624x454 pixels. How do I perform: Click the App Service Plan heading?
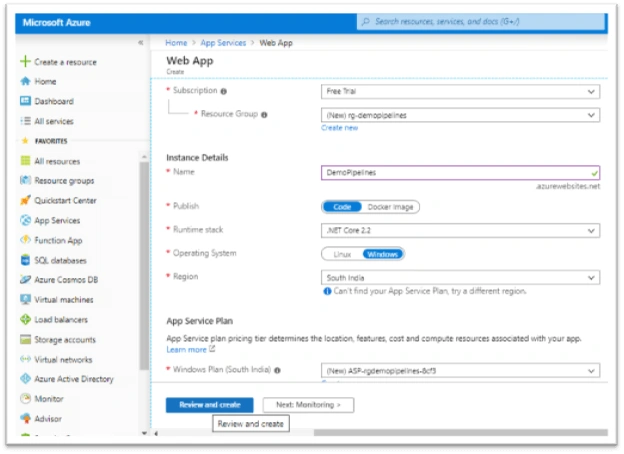point(199,321)
